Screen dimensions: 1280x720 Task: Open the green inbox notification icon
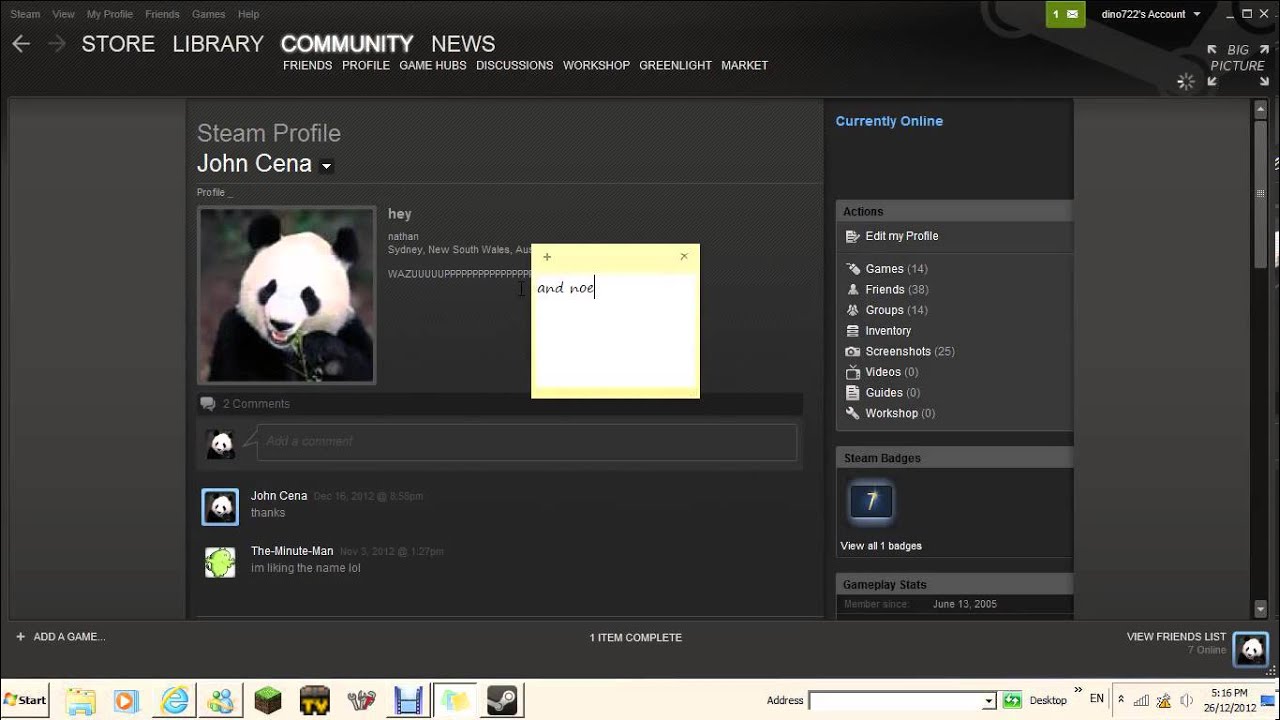pos(1066,14)
